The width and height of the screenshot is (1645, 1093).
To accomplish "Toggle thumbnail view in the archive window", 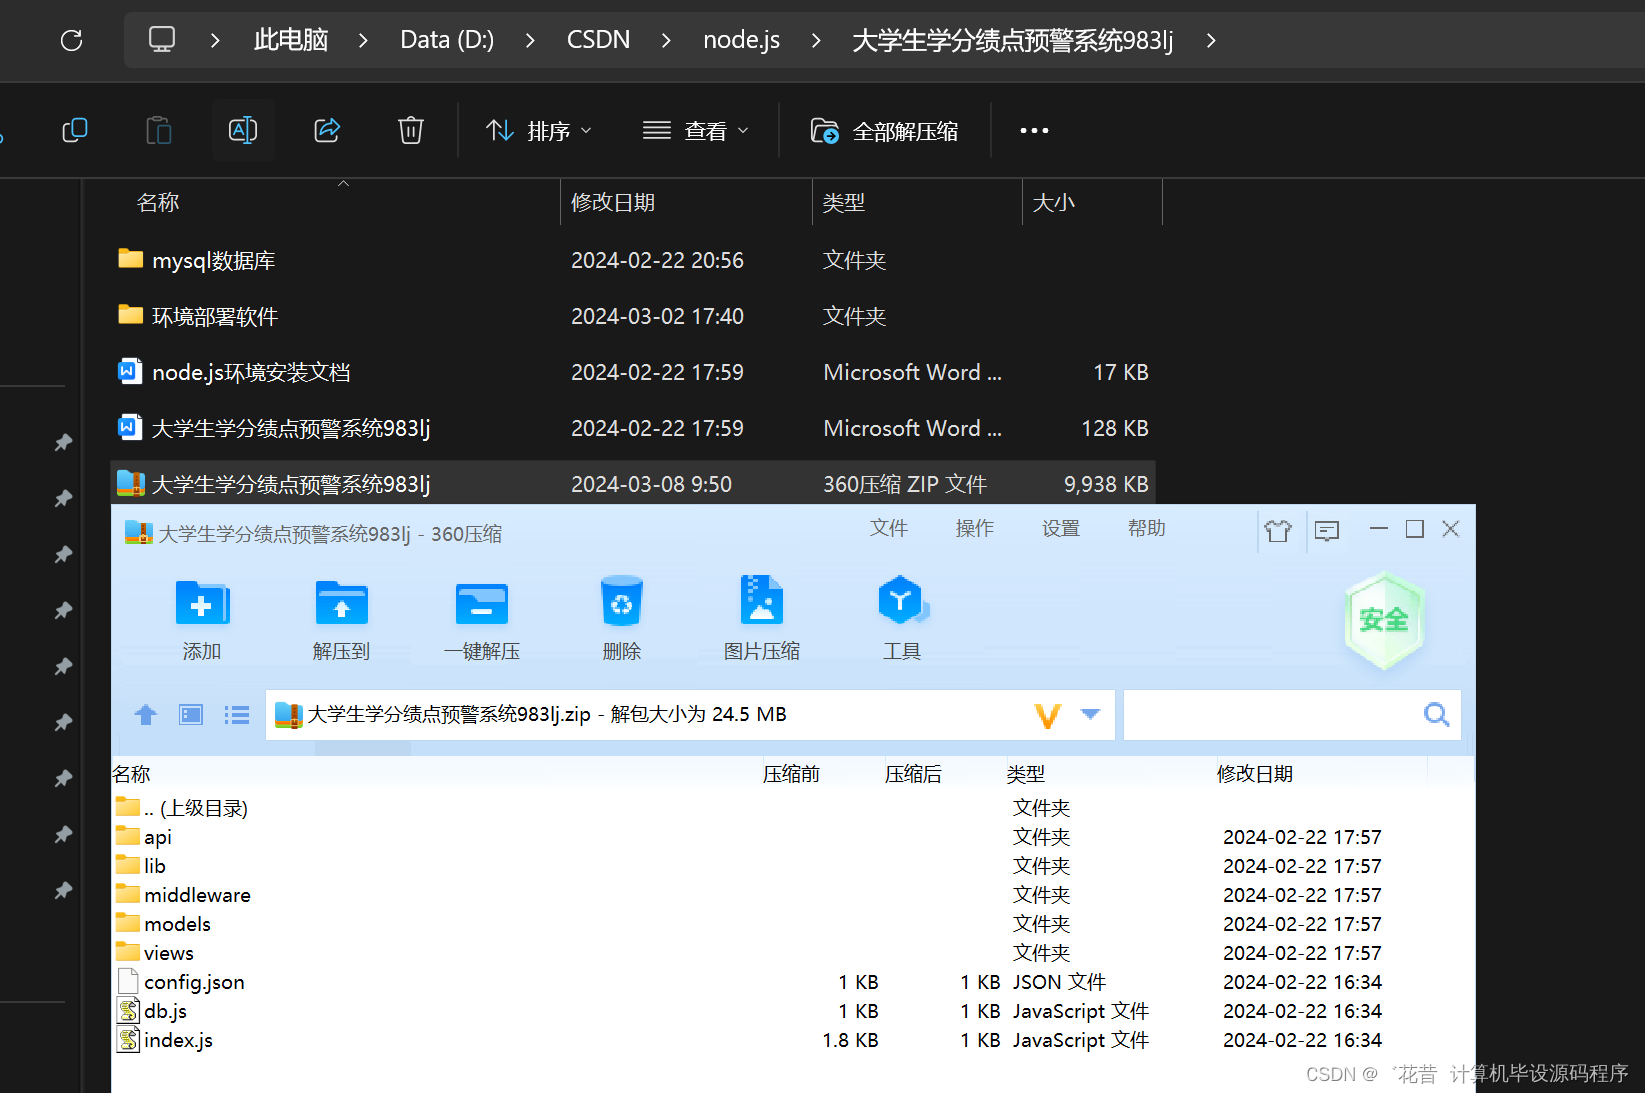I will 190,714.
